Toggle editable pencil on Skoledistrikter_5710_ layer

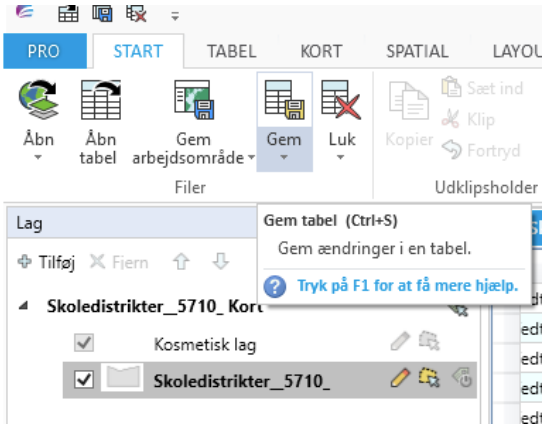[x=400, y=378]
